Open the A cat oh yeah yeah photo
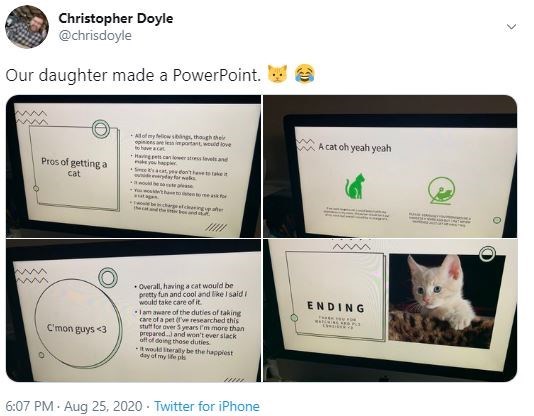This screenshot has height=416, width=534. (x=390, y=166)
